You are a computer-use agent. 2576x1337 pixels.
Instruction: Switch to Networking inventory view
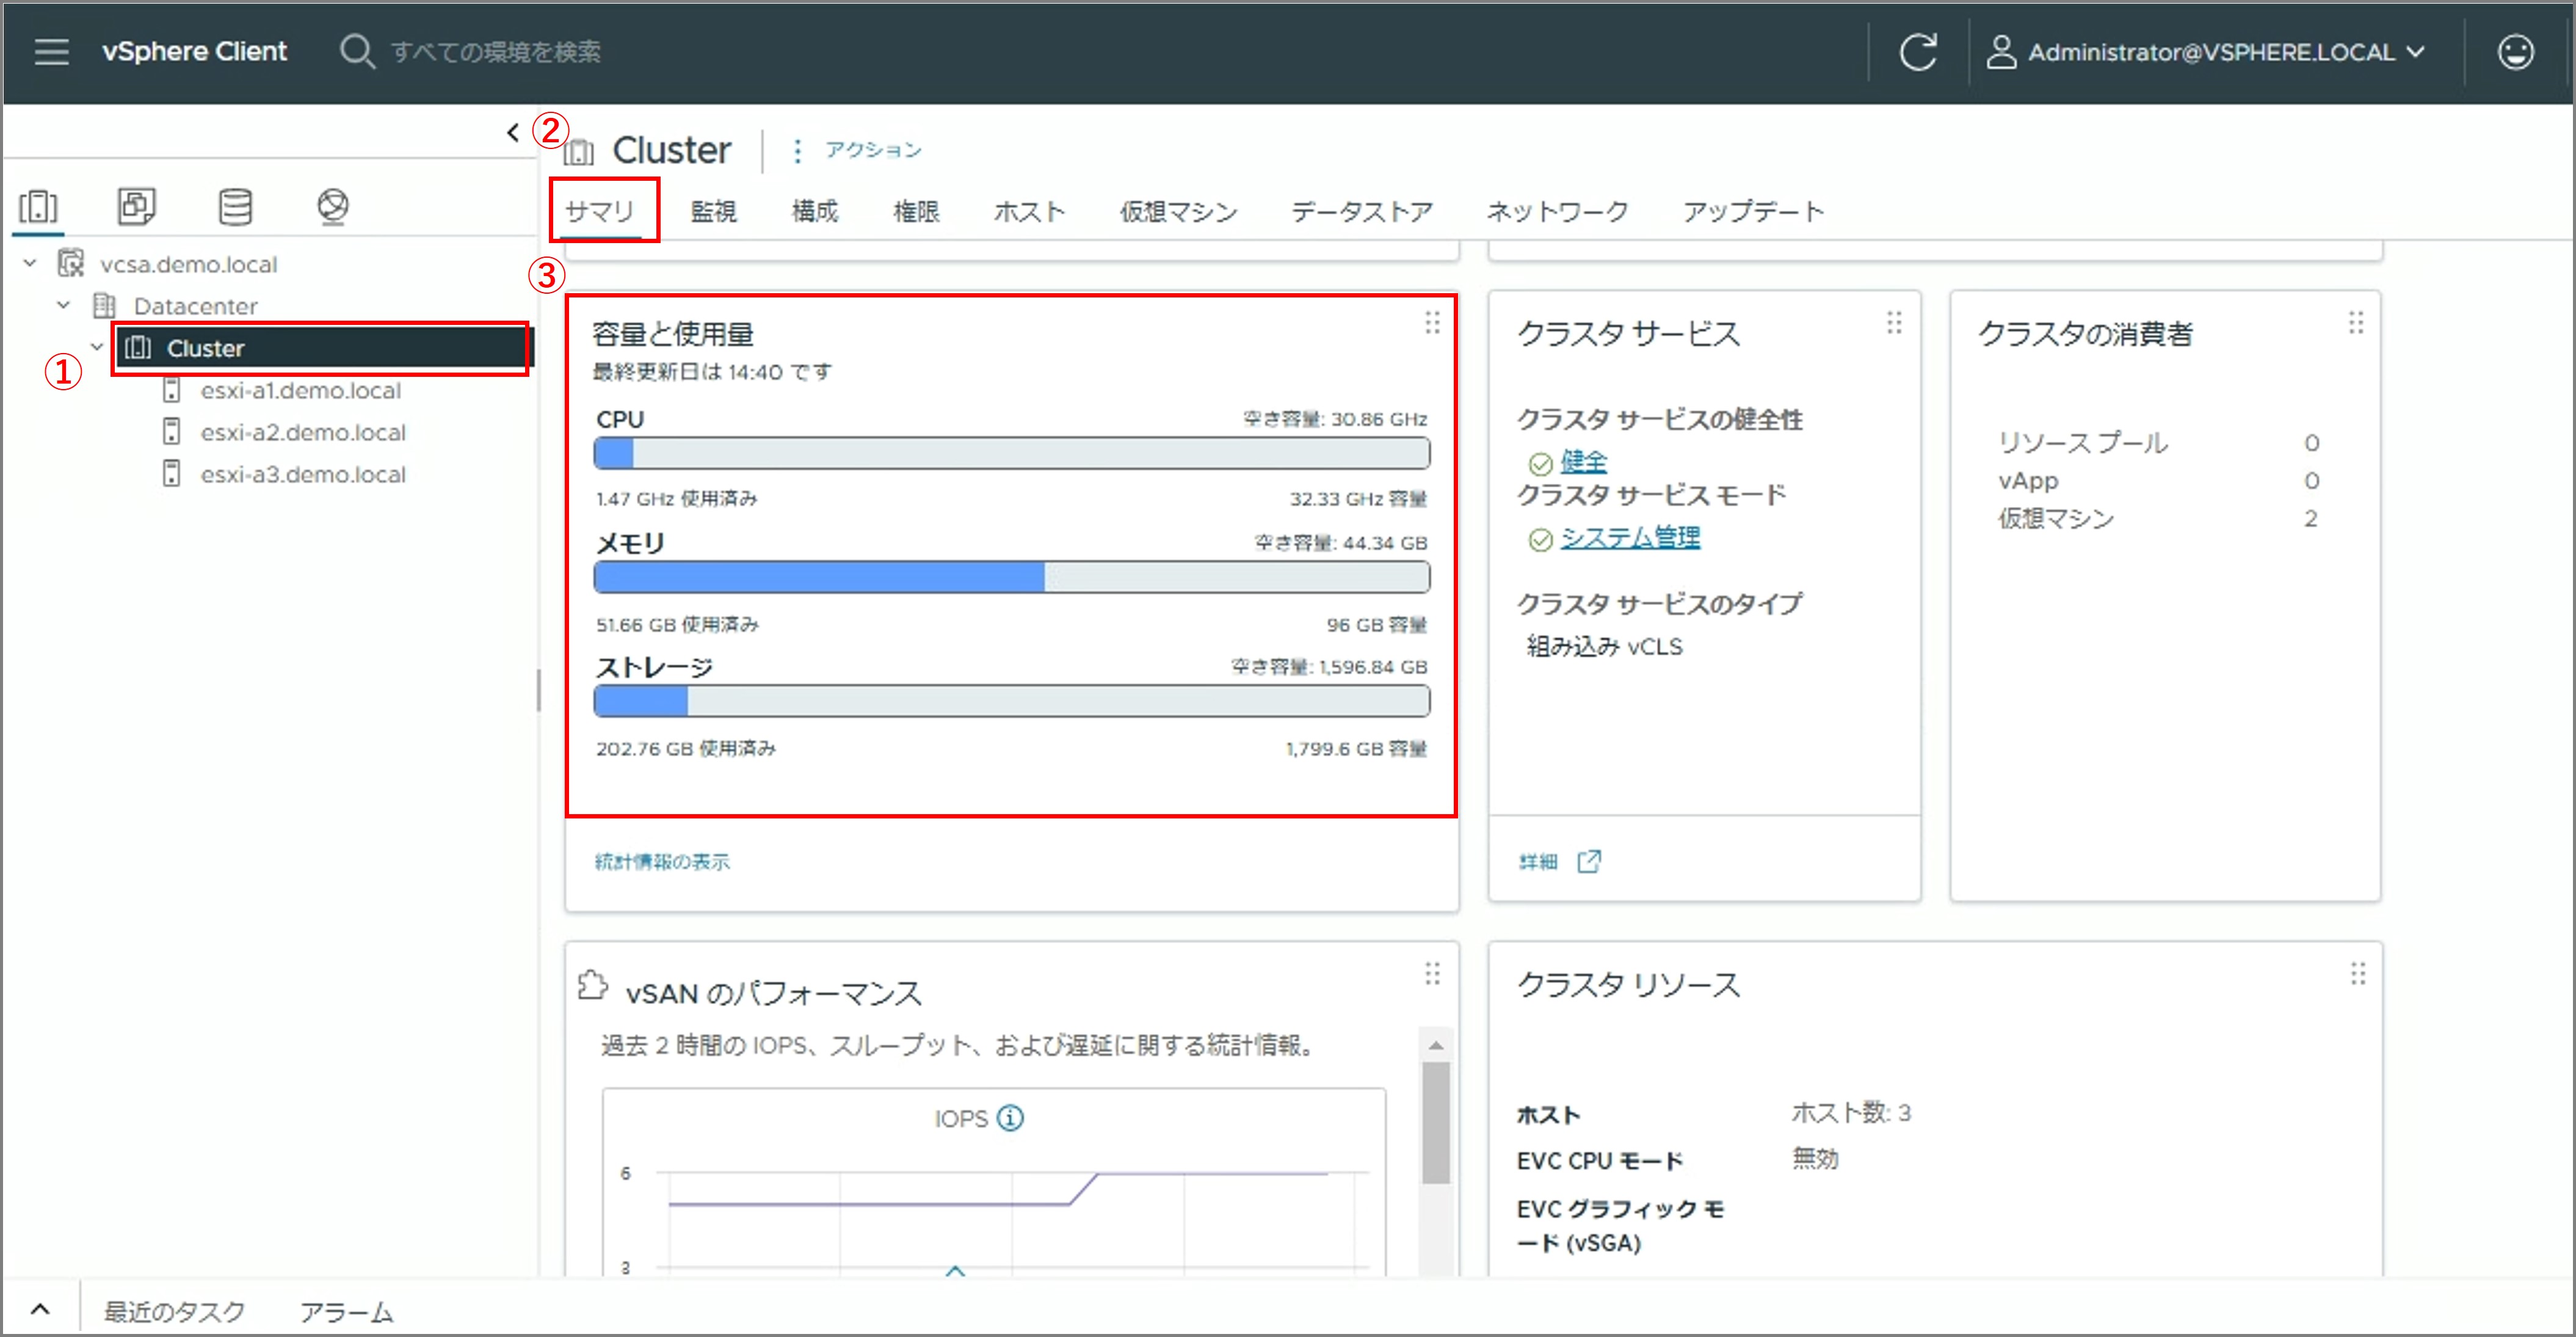click(x=333, y=207)
